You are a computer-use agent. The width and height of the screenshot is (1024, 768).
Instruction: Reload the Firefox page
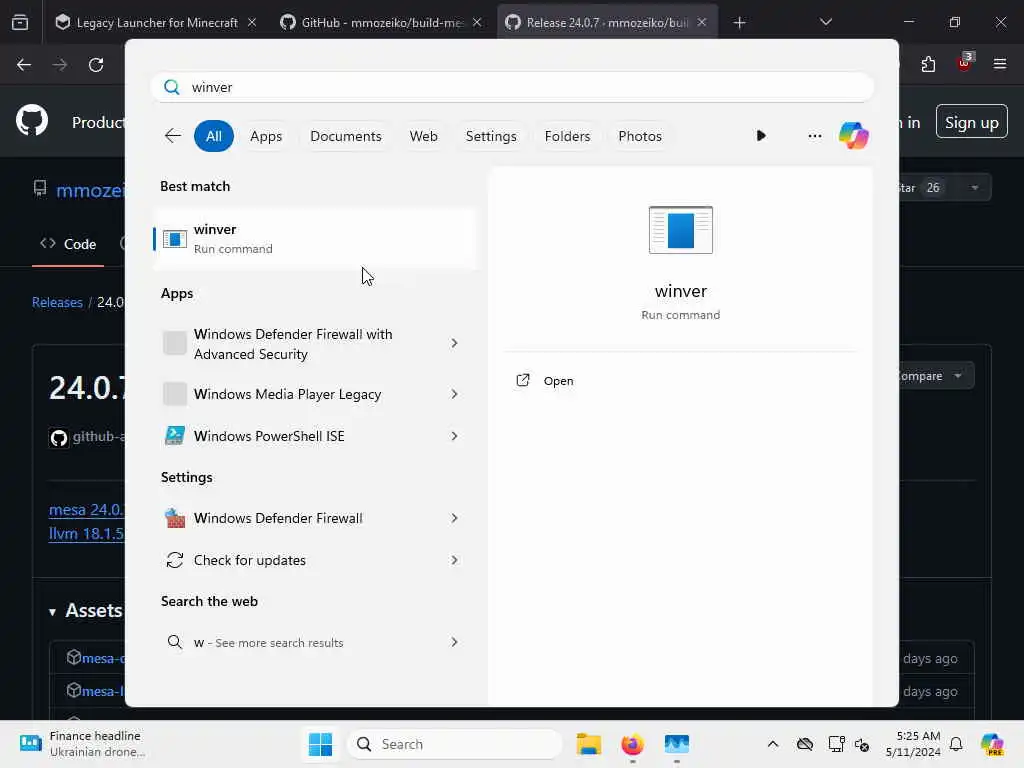click(x=96, y=65)
